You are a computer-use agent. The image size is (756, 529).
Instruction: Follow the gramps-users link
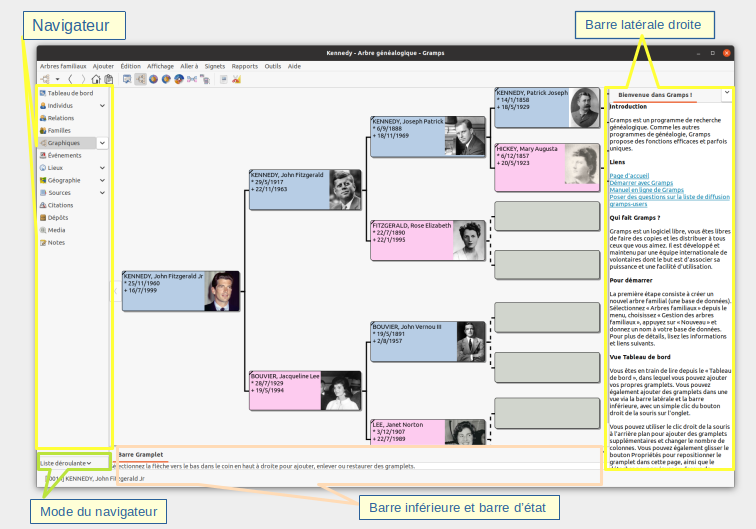(x=628, y=204)
